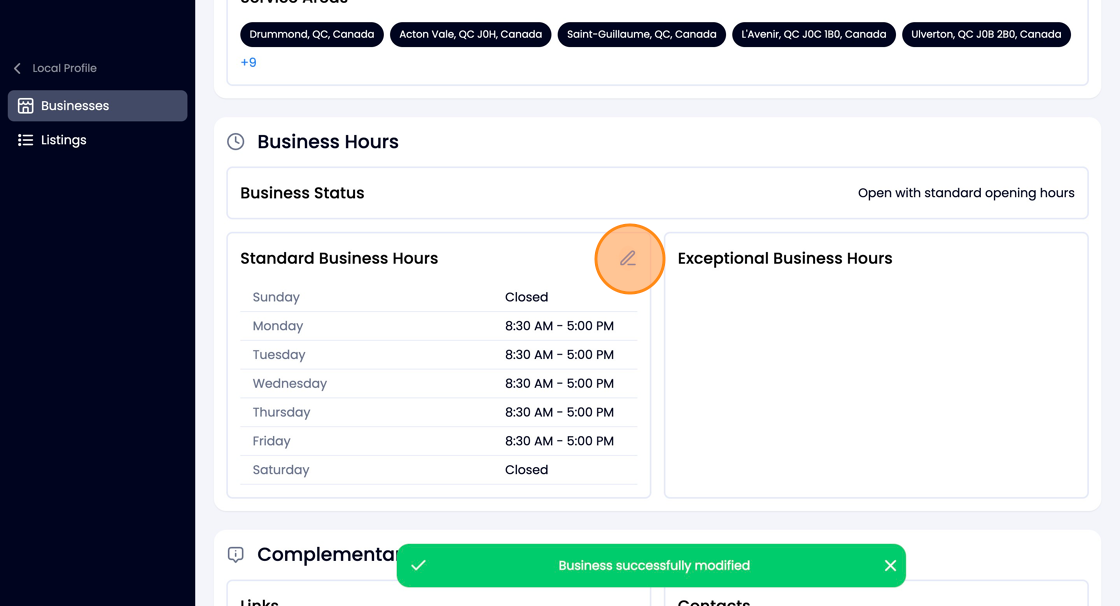Expand +9 more service areas

click(249, 62)
